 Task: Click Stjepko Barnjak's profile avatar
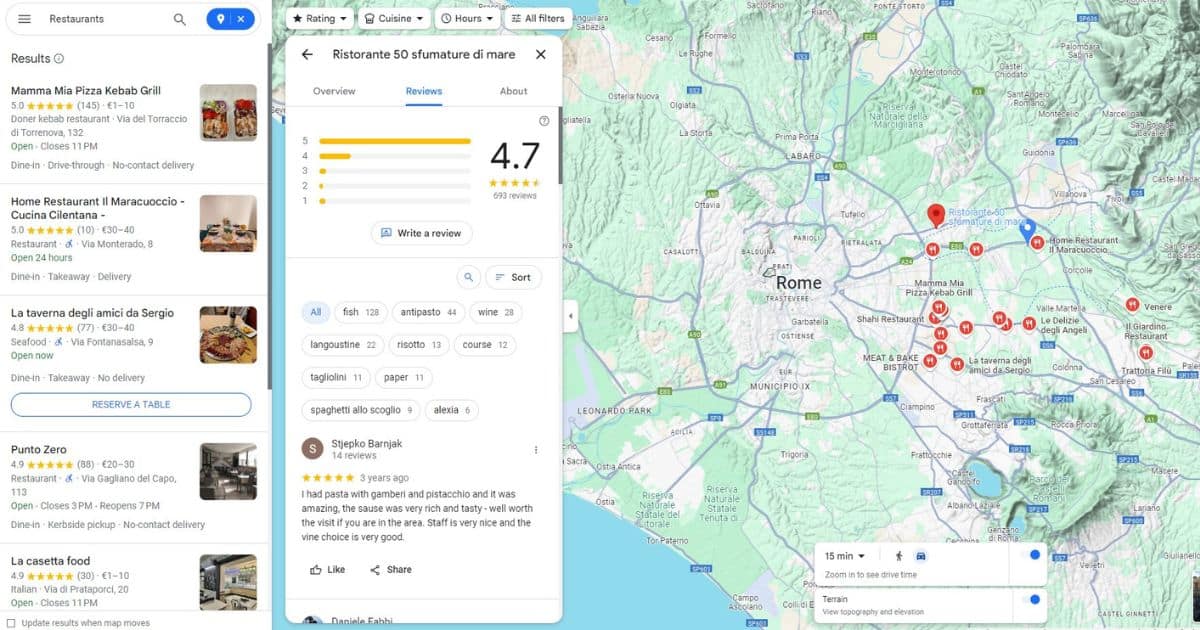(x=313, y=449)
